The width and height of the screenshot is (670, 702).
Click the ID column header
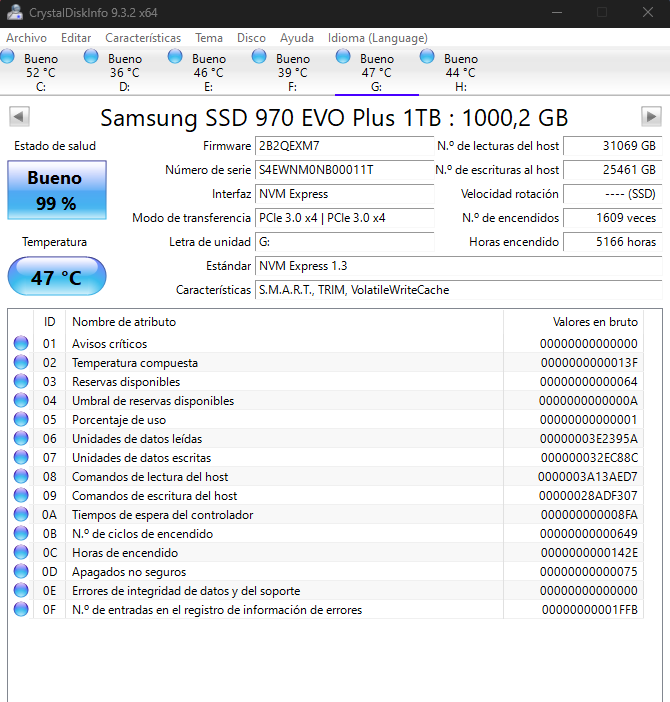[49, 322]
